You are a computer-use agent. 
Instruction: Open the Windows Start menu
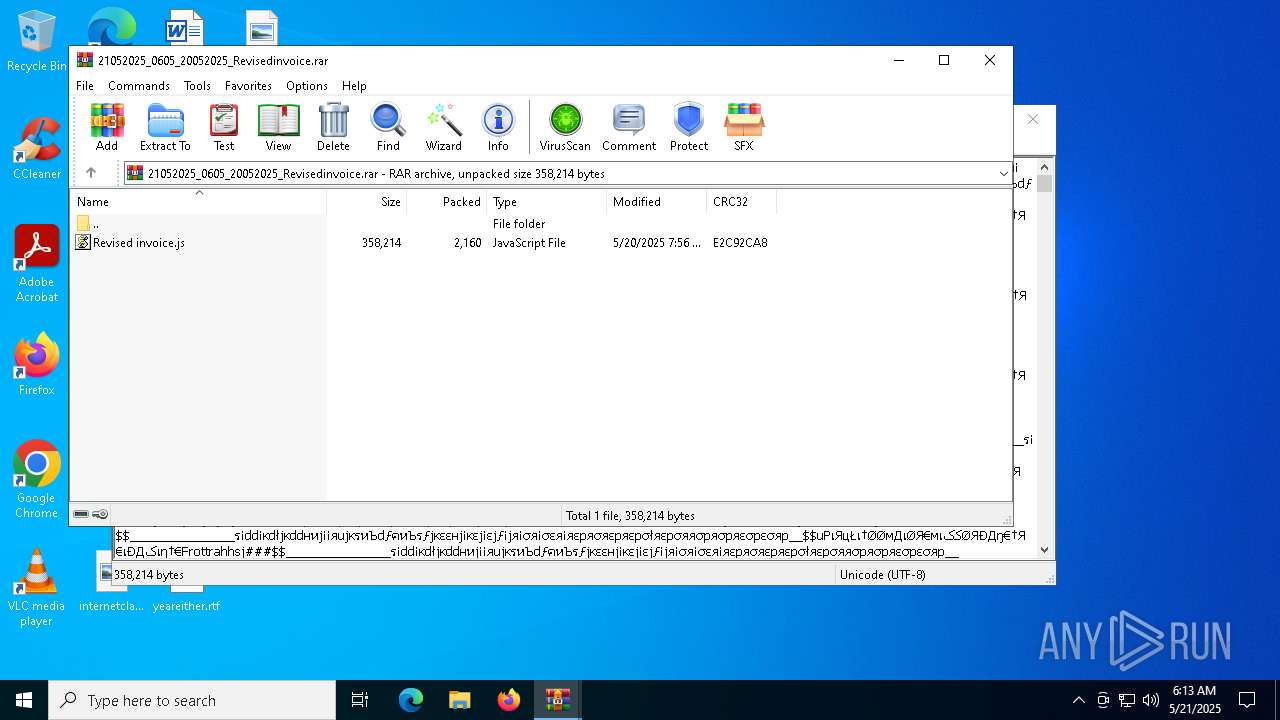pyautogui.click(x=24, y=700)
